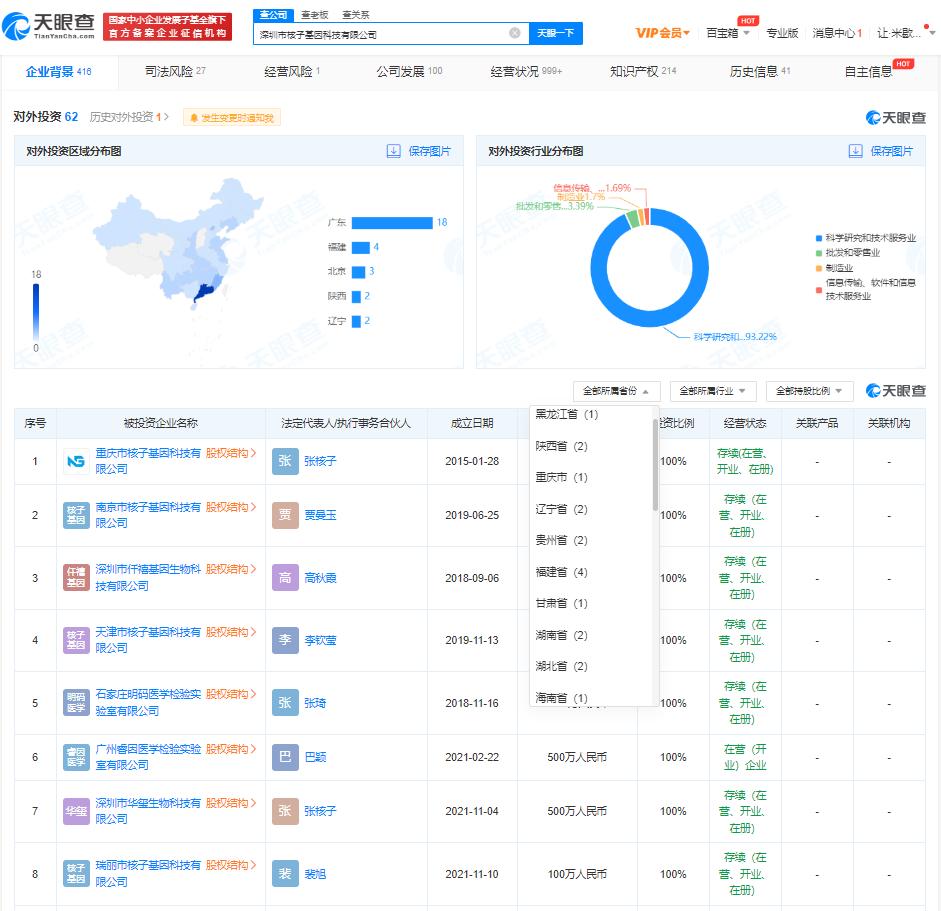Viewport: 941px width, 911px height.
Task: Click the 张 avatar next to 张核子 in row 1
Action: pyautogui.click(x=285, y=461)
